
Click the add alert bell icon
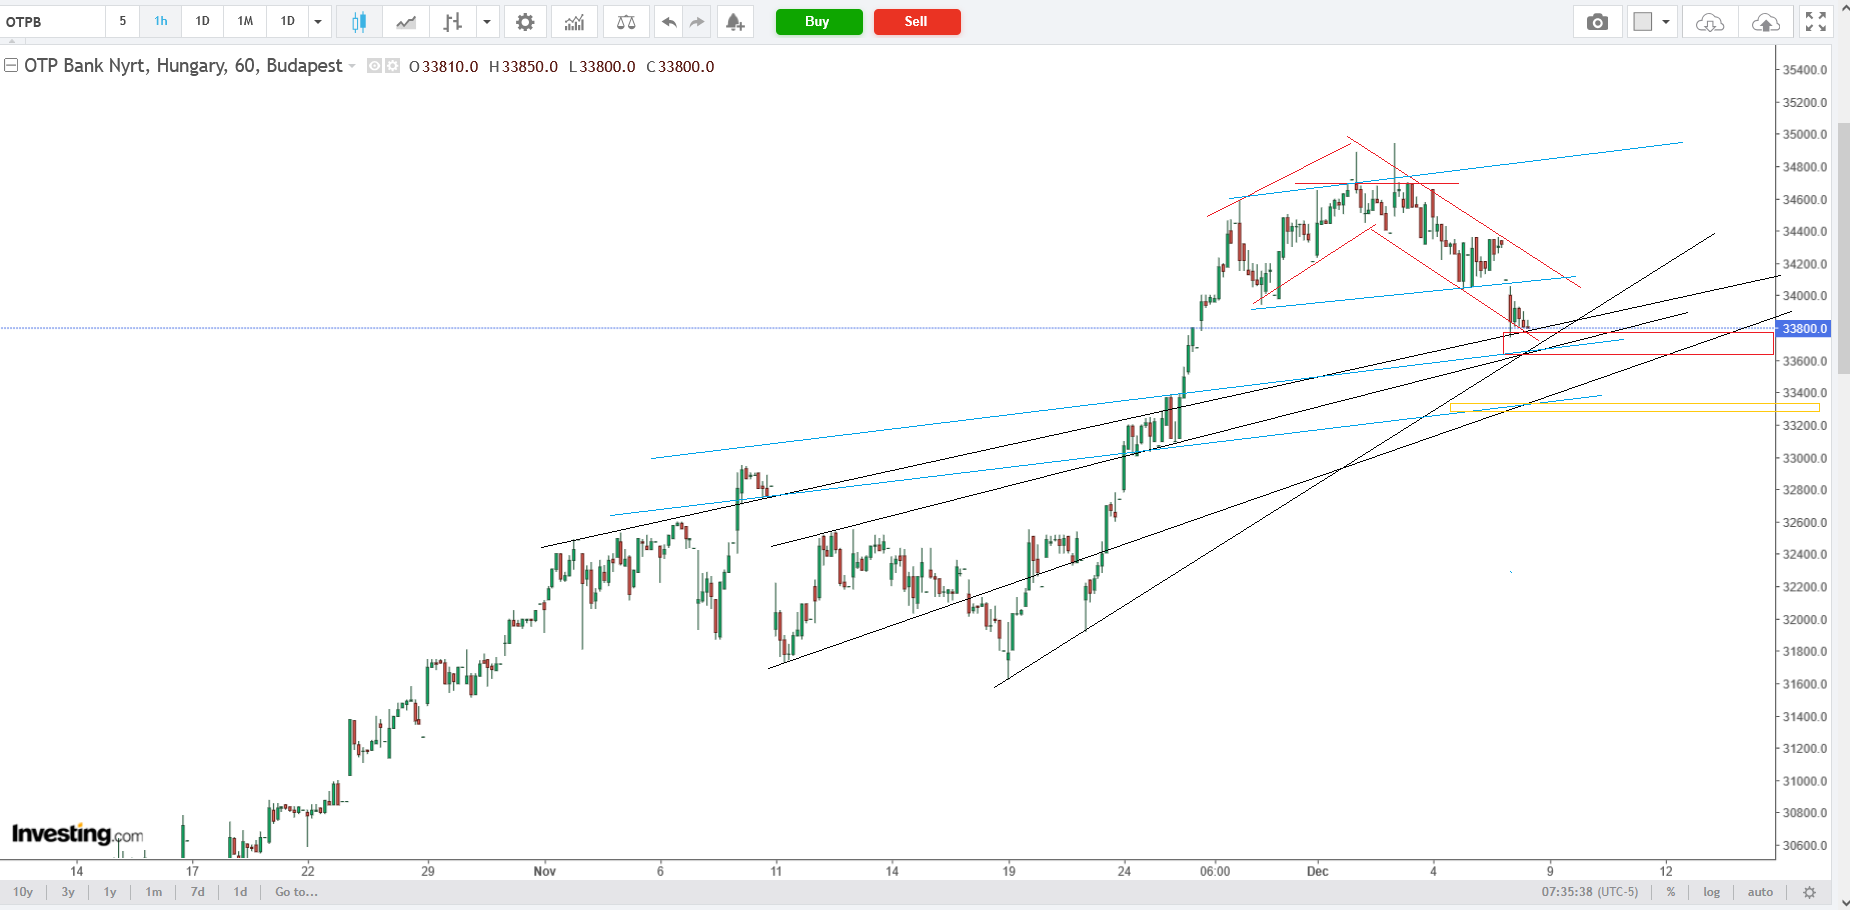click(x=735, y=22)
